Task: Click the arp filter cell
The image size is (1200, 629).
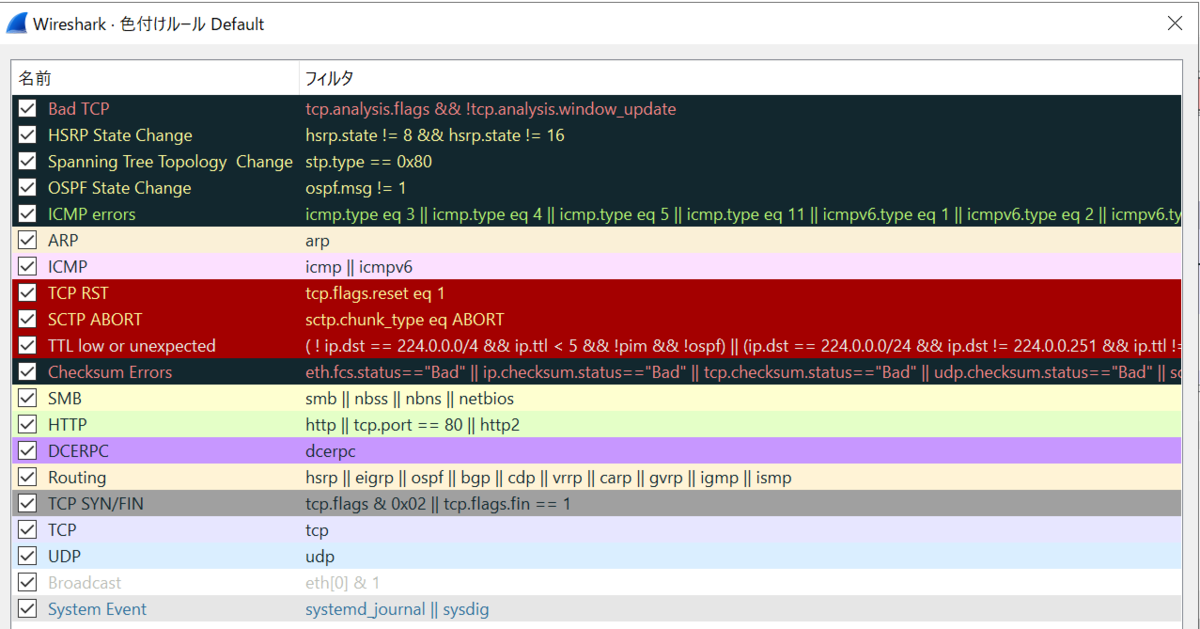Action: 317,241
